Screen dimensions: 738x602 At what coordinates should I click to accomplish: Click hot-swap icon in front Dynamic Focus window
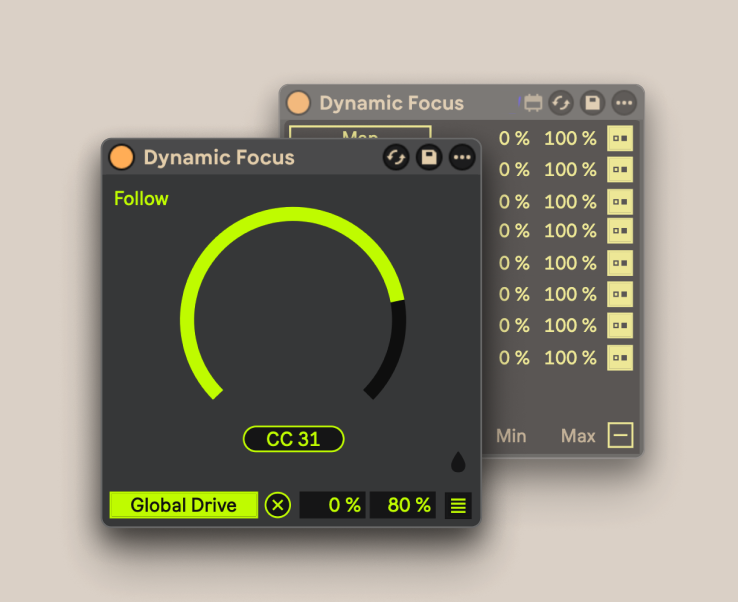(x=396, y=157)
